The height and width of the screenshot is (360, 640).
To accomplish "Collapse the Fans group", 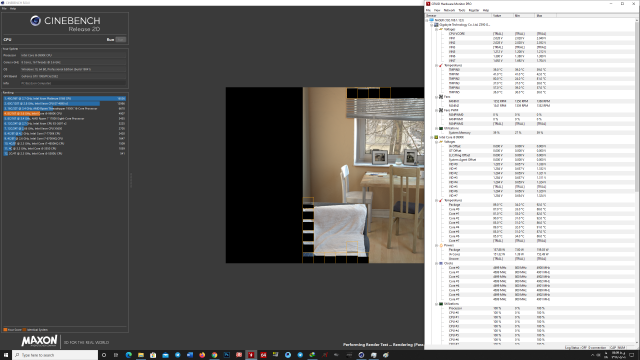I will [x=436, y=97].
